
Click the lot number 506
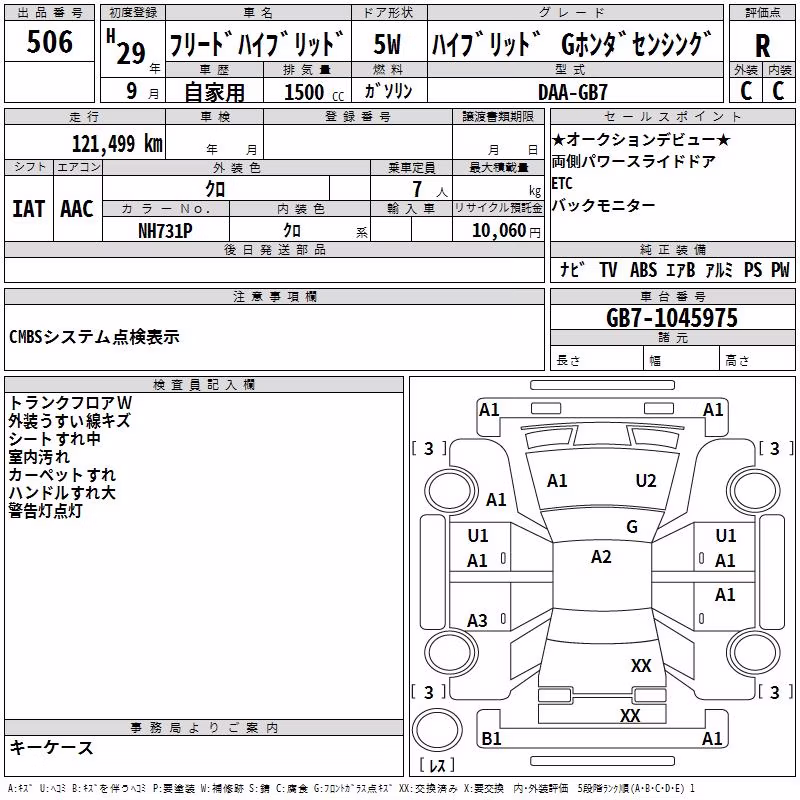click(x=49, y=42)
